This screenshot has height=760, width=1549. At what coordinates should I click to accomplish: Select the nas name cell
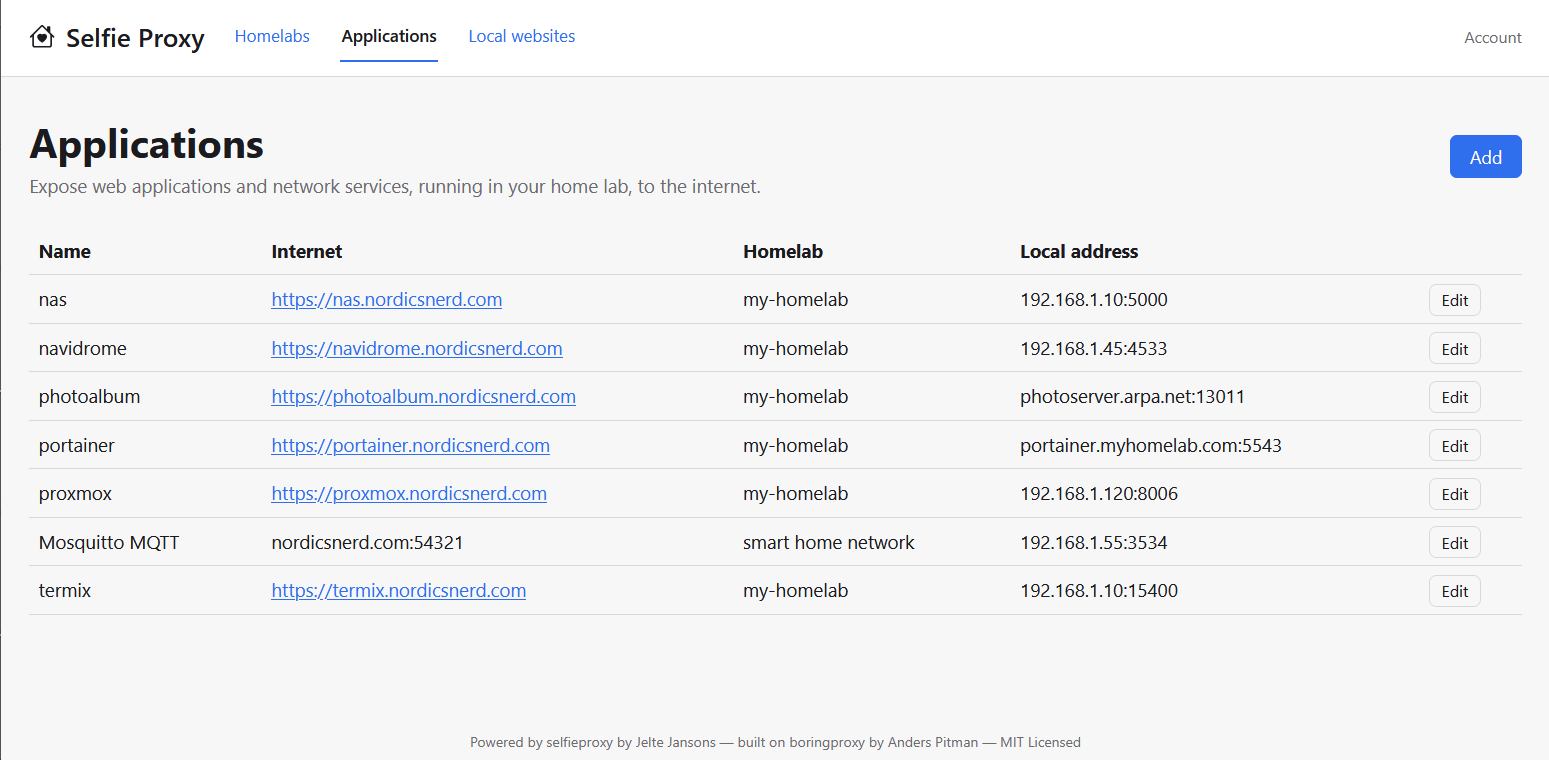pyautogui.click(x=53, y=300)
